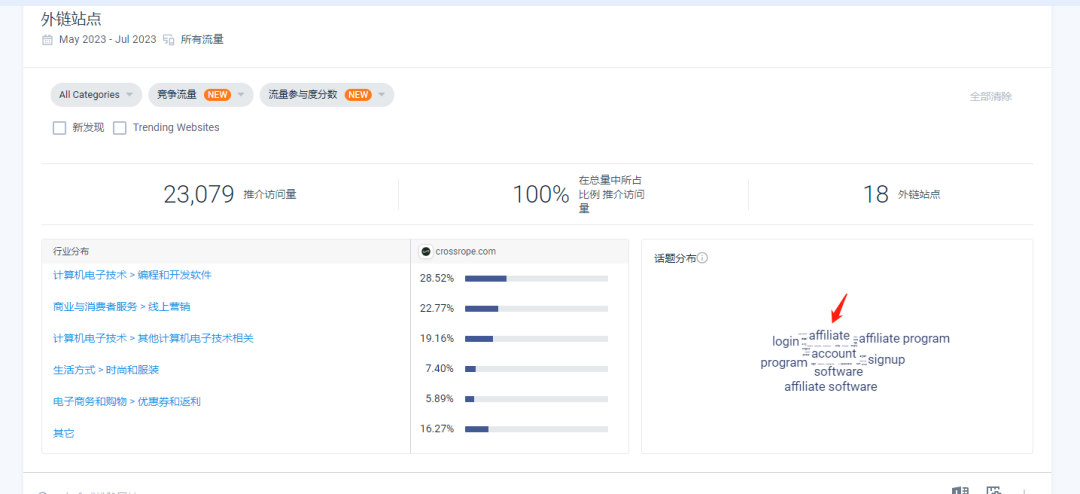Open the 计算机电子技术 > 编程和开发软件 category link

[132, 275]
